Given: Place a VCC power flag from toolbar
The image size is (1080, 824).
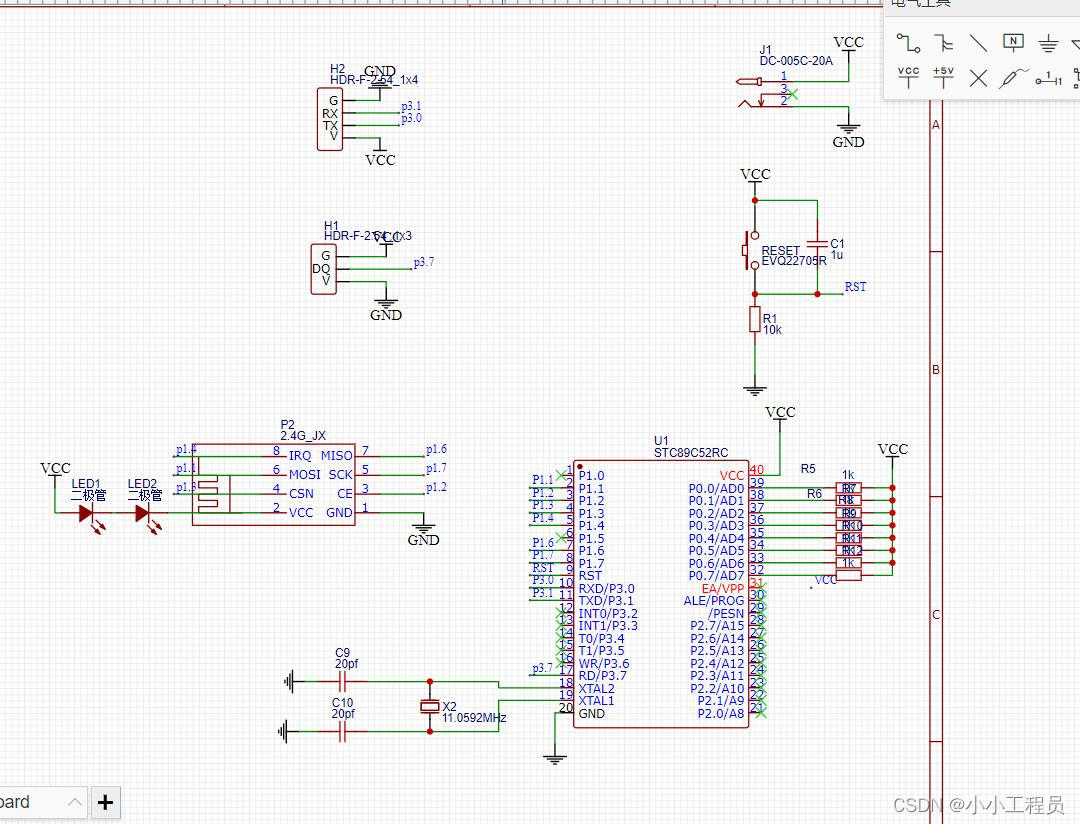Looking at the screenshot, I should [x=908, y=77].
